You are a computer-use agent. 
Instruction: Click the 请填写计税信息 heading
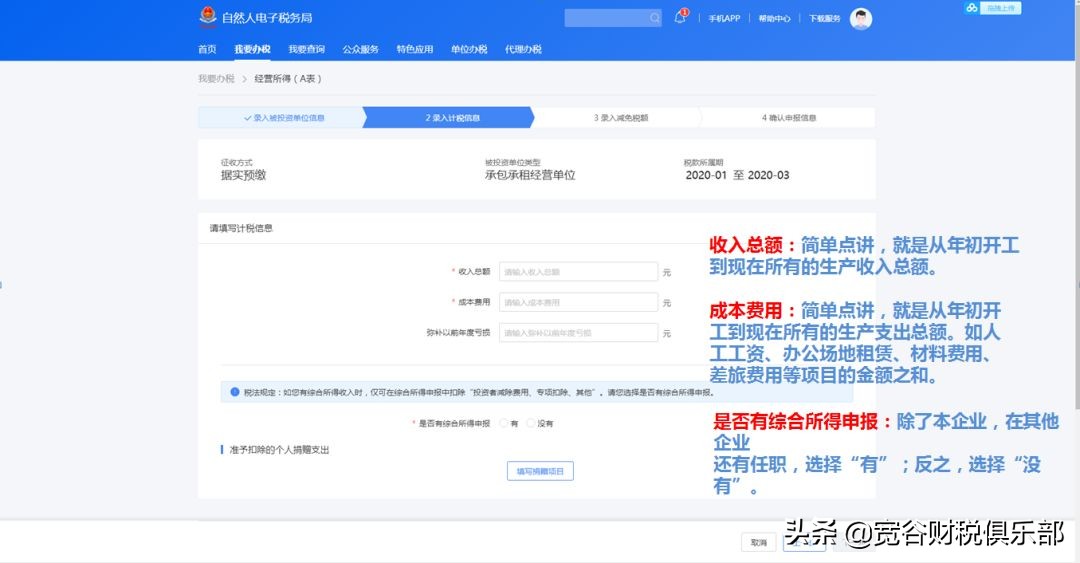pos(241,228)
